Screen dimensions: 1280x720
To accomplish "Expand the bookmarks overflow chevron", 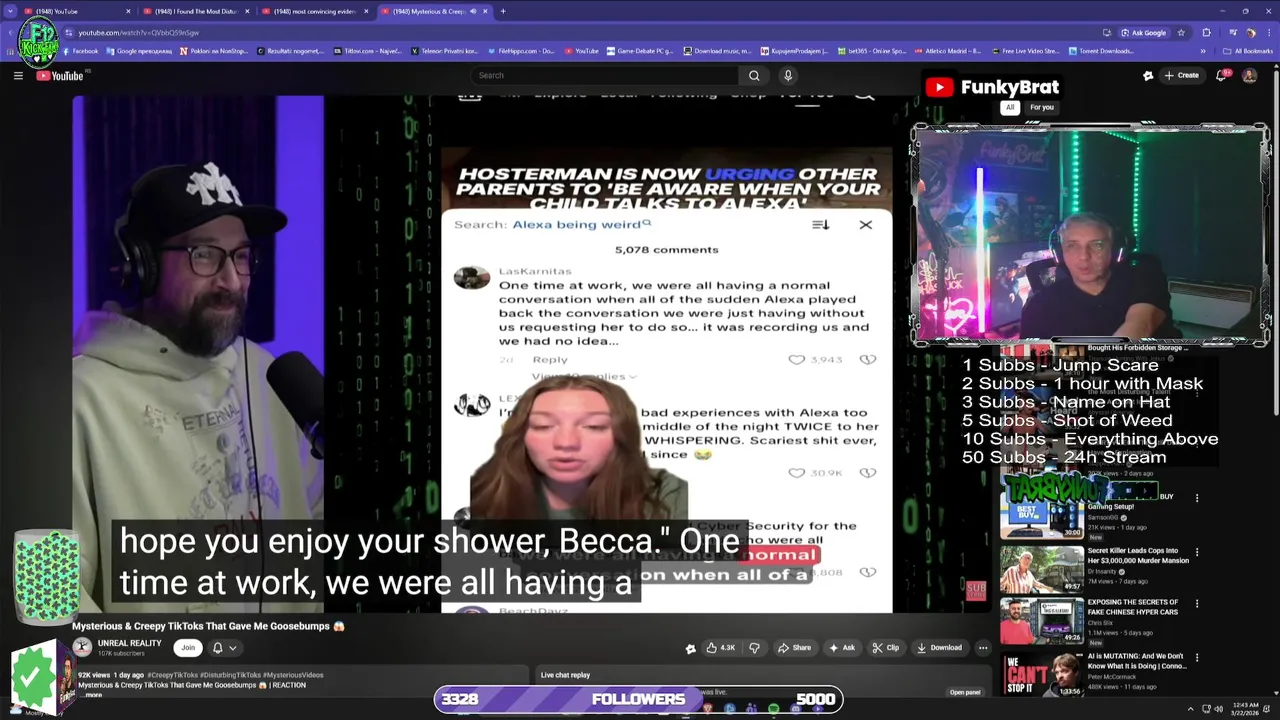I will pyautogui.click(x=1203, y=51).
